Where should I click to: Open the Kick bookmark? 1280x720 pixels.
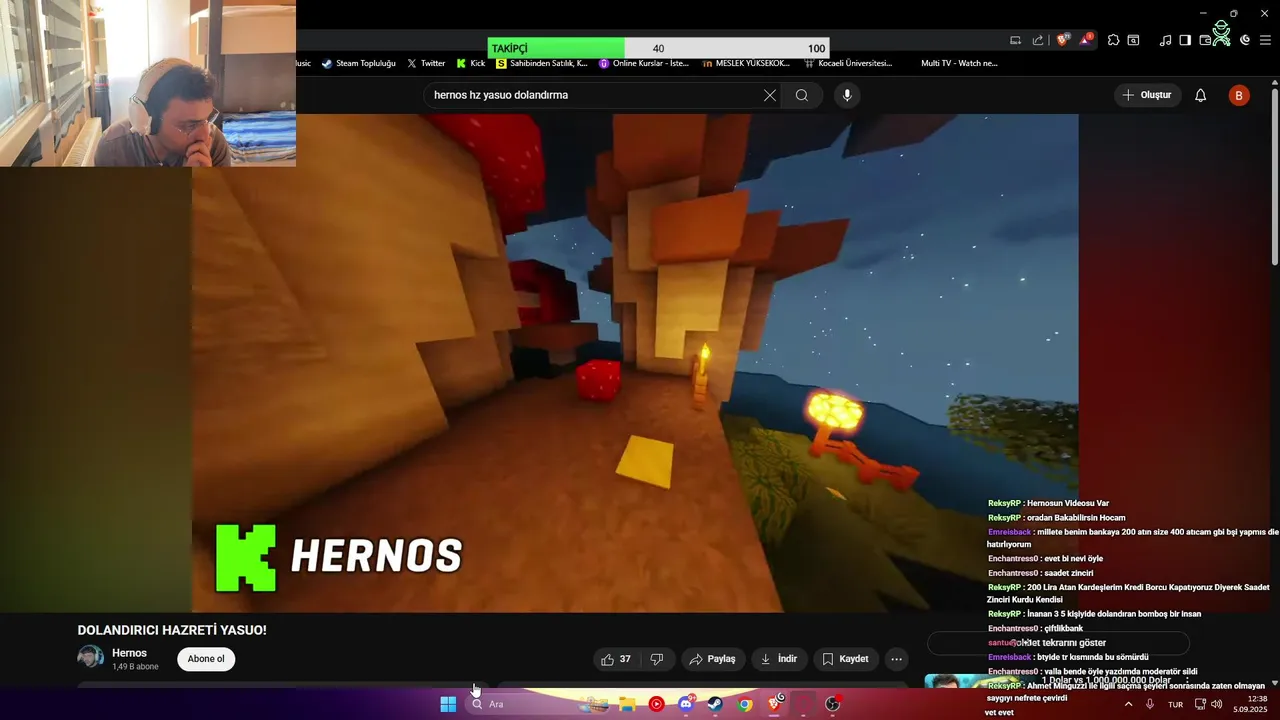pos(471,63)
